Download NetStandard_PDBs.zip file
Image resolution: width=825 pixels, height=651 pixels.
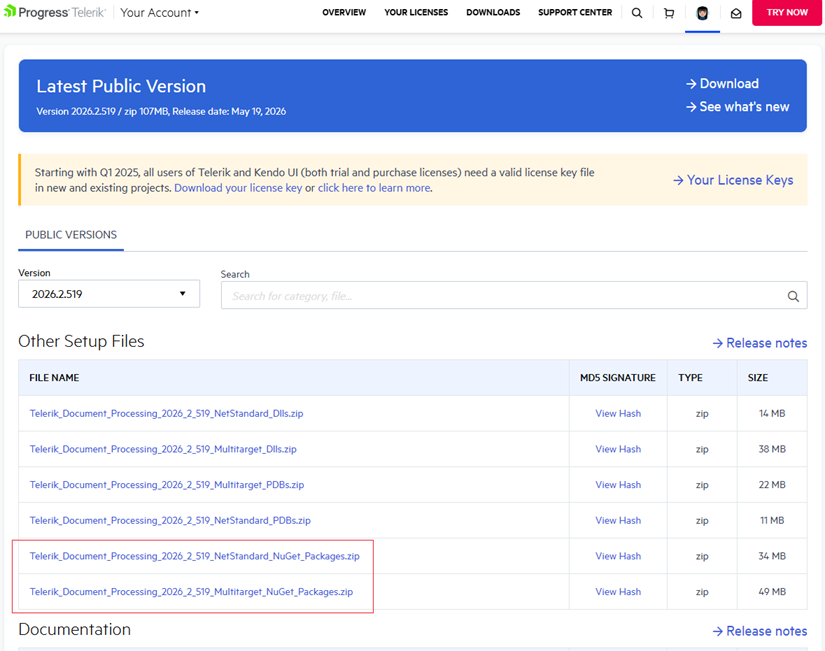click(170, 520)
